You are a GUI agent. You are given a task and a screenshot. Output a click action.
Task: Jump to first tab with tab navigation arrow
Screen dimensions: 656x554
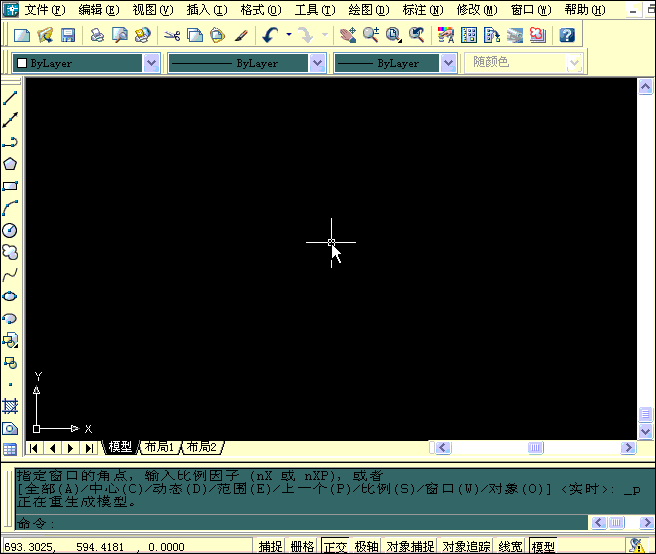click(34, 448)
